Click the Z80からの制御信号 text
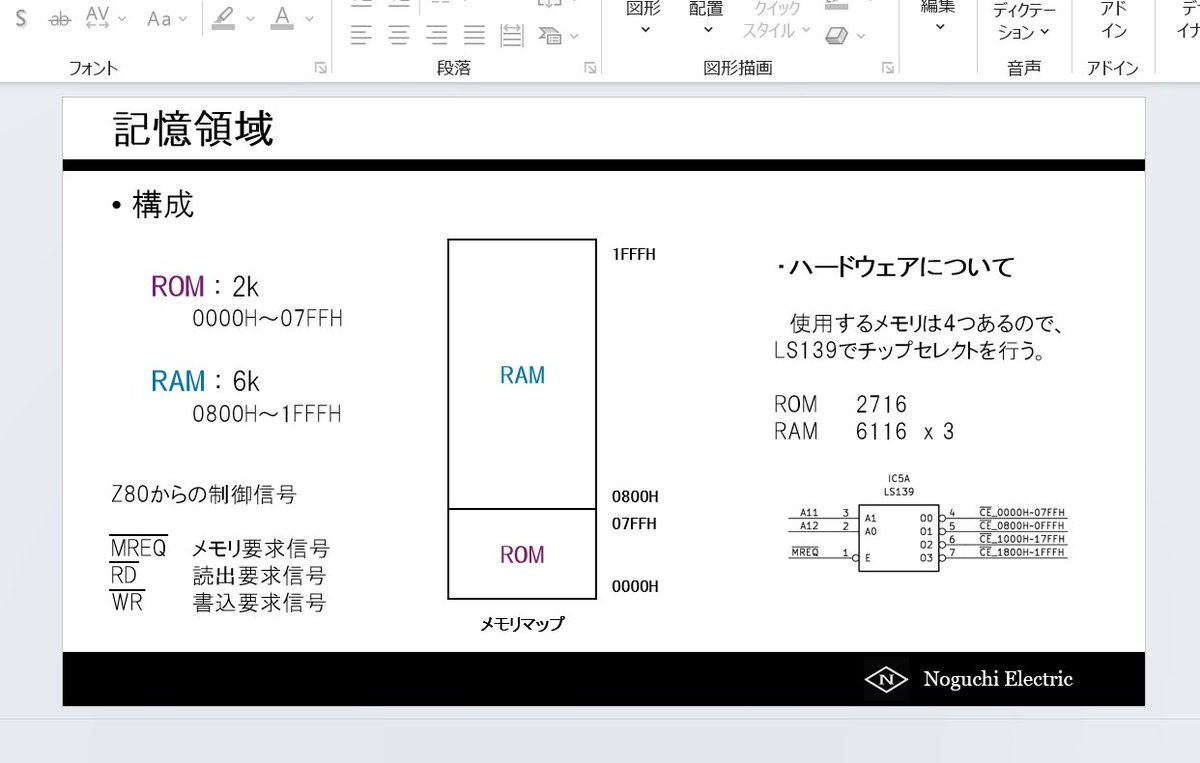Screen dimensions: 1200x763 (x=203, y=495)
